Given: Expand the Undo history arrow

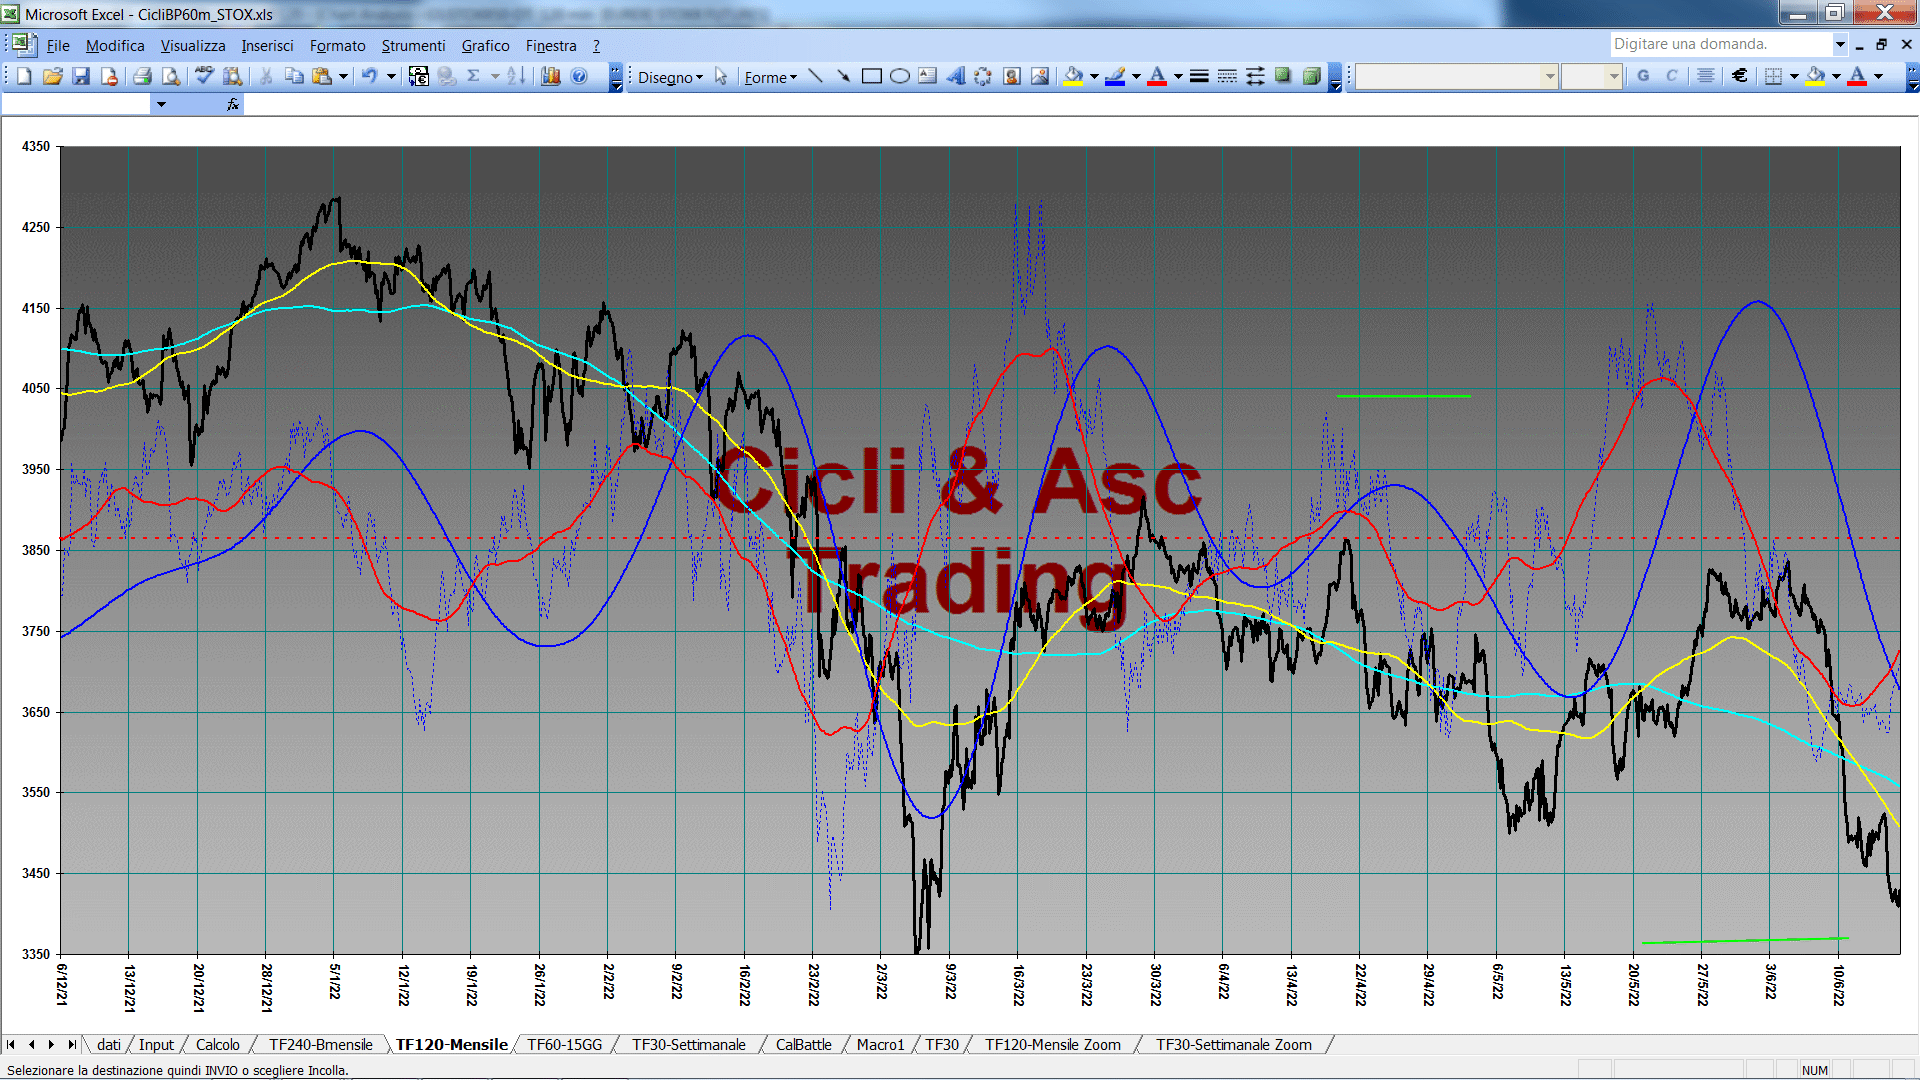Looking at the screenshot, I should pyautogui.click(x=391, y=76).
